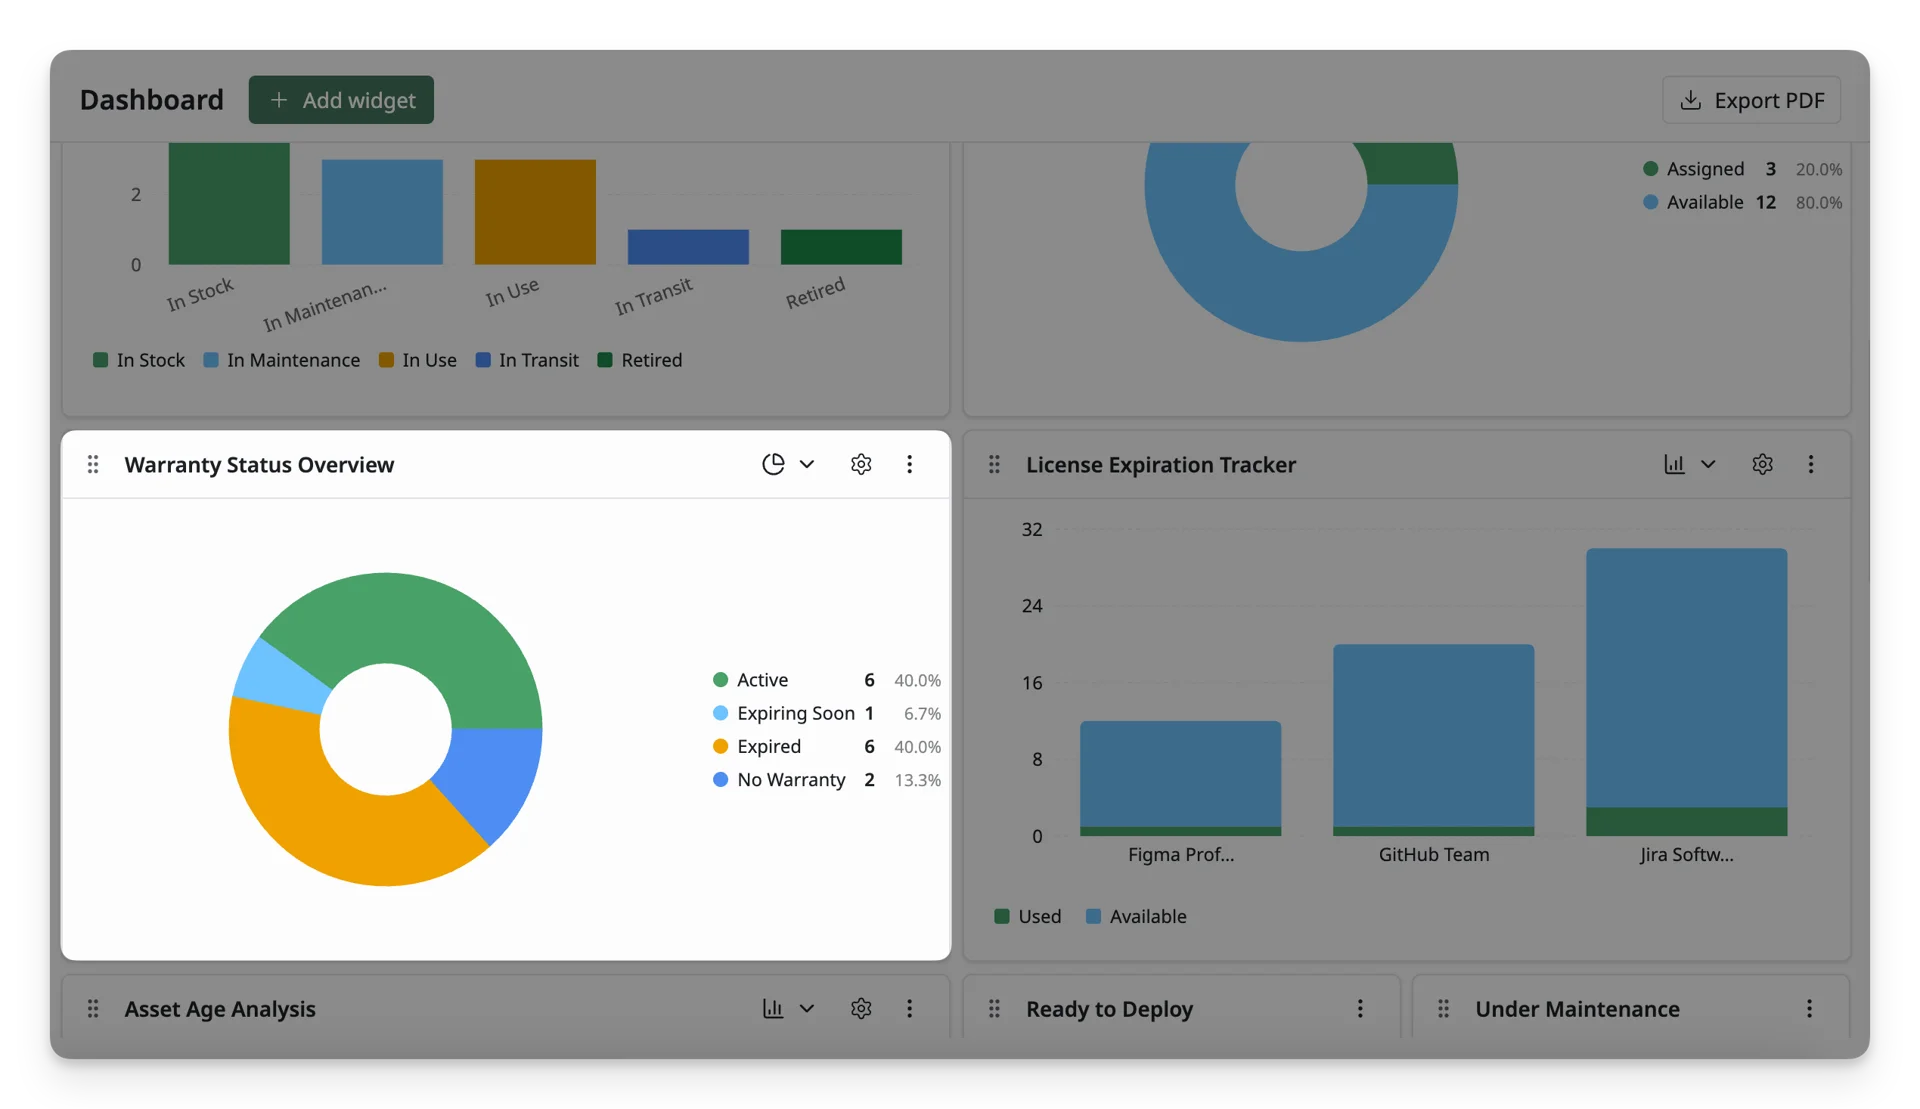The width and height of the screenshot is (1920, 1109).
Task: Click the Under Maintenance title
Action: coord(1577,1008)
